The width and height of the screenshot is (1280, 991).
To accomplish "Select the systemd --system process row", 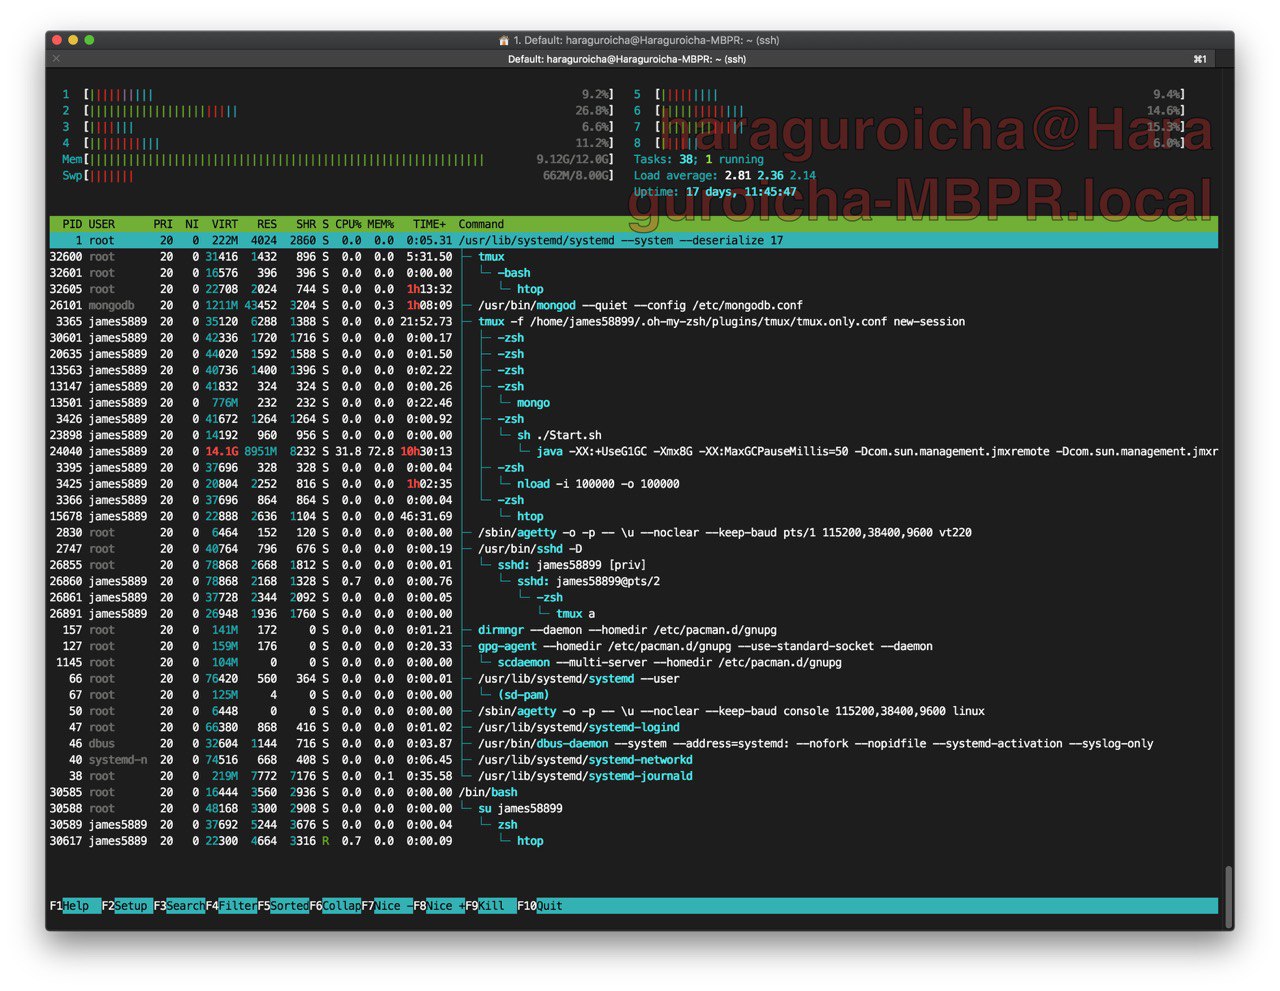I will [634, 240].
